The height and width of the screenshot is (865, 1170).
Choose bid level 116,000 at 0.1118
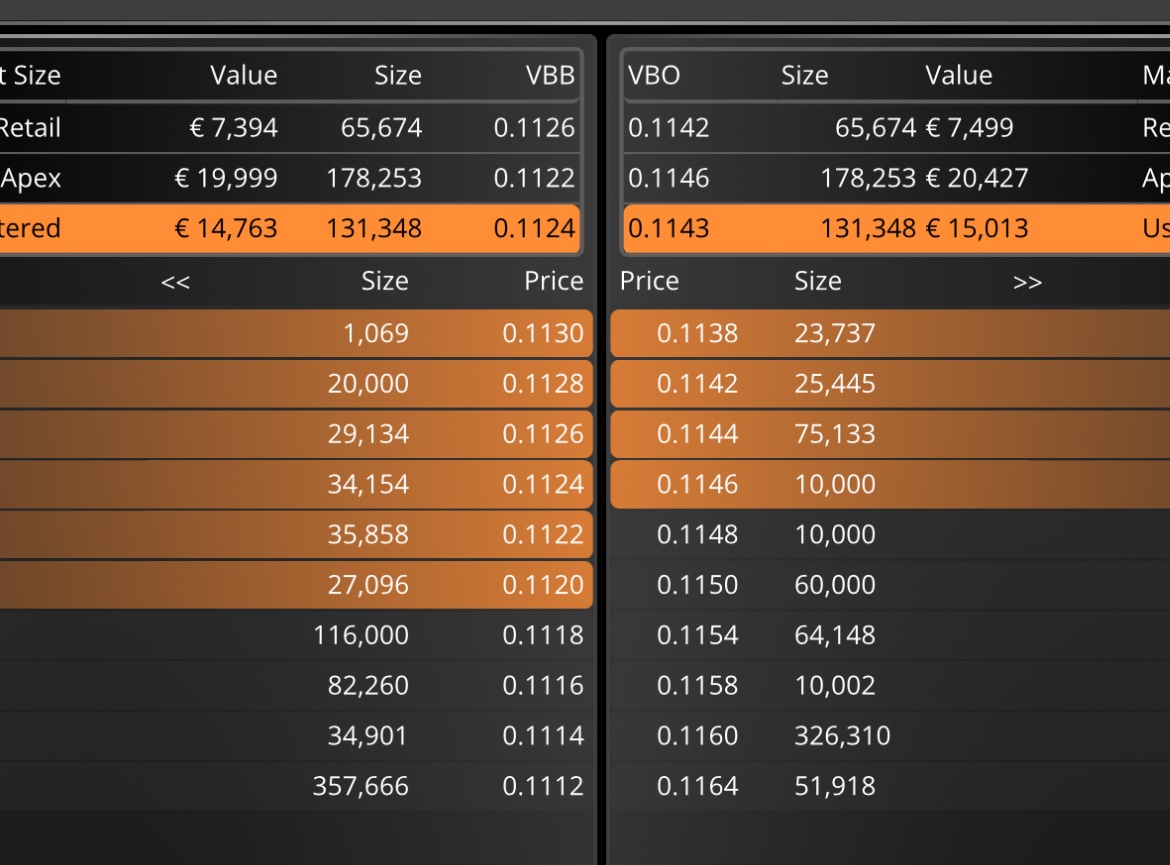point(296,635)
